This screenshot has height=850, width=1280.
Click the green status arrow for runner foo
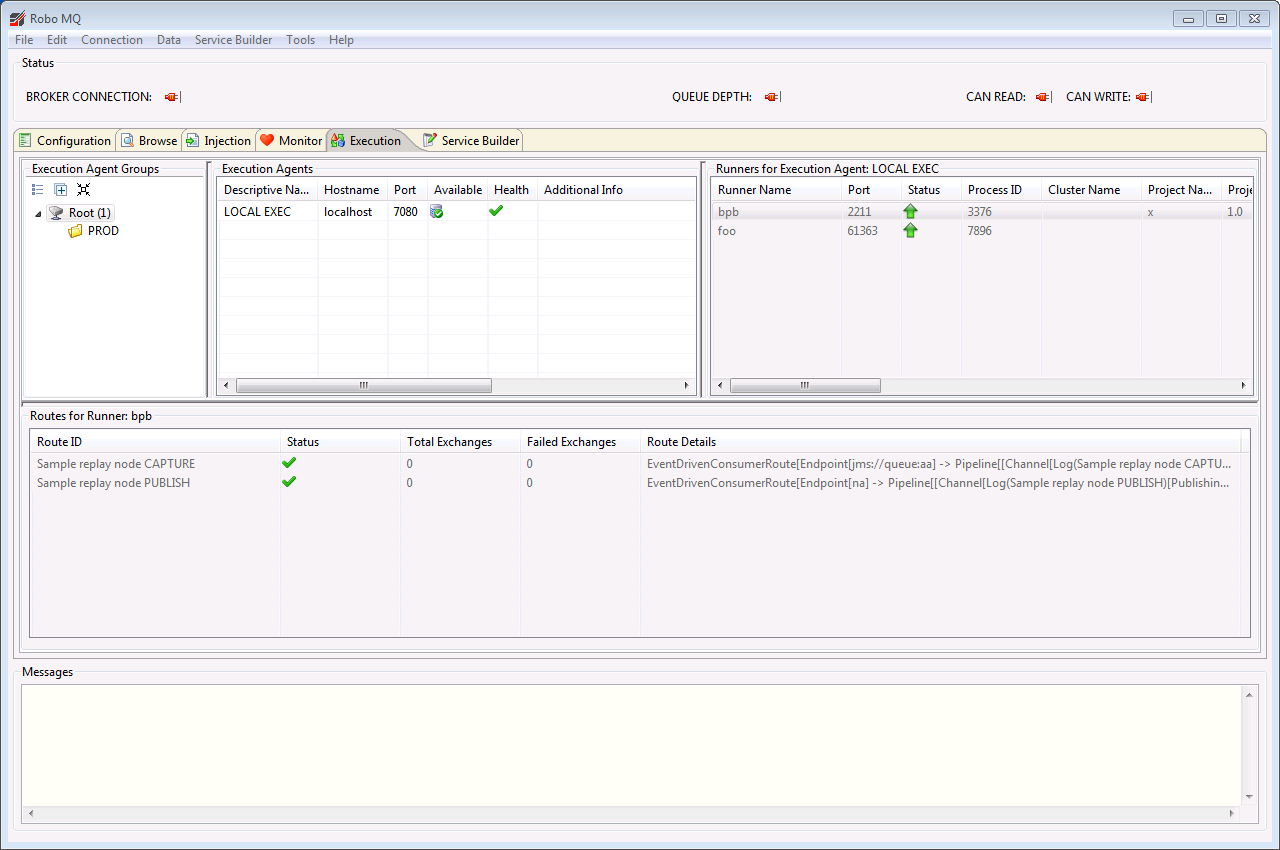point(910,231)
